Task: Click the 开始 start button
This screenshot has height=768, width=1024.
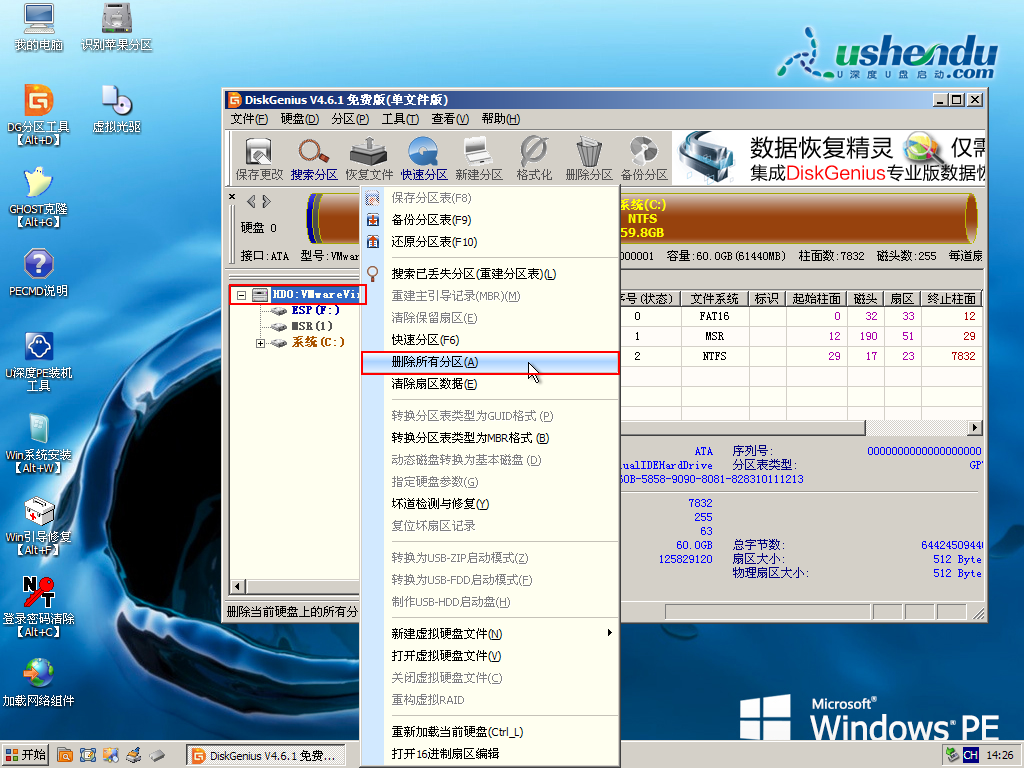Action: coord(26,756)
